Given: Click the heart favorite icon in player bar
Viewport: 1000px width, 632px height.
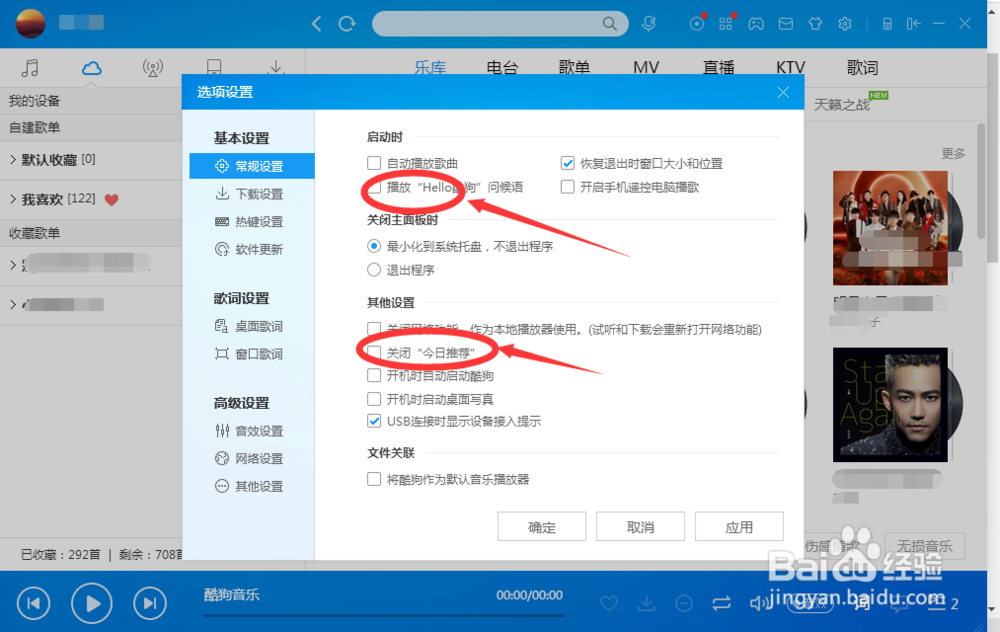Looking at the screenshot, I should coord(609,603).
